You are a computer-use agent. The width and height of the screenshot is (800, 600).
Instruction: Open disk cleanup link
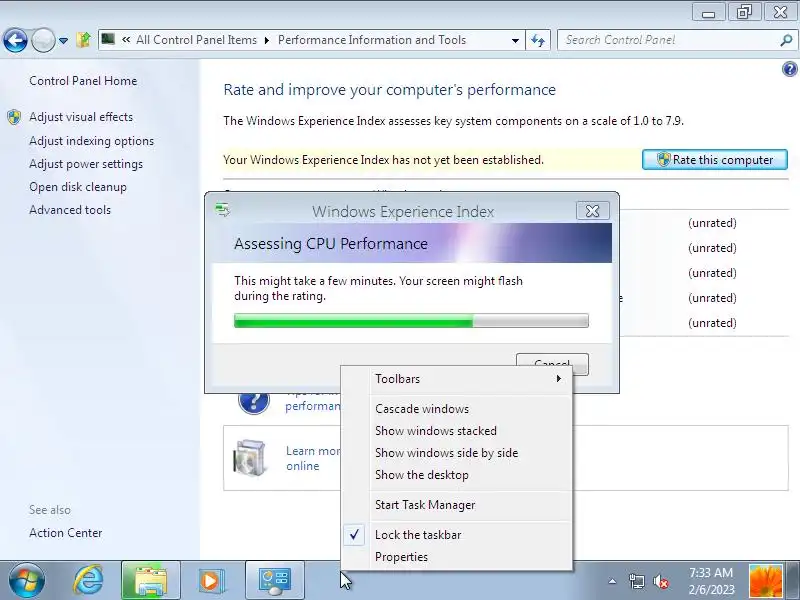click(78, 187)
